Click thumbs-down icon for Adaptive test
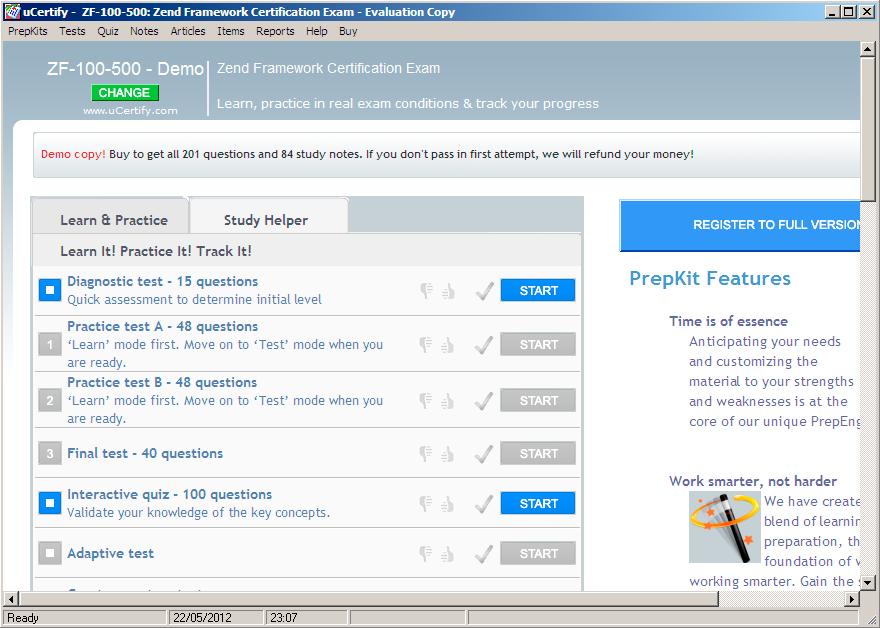 [426, 553]
